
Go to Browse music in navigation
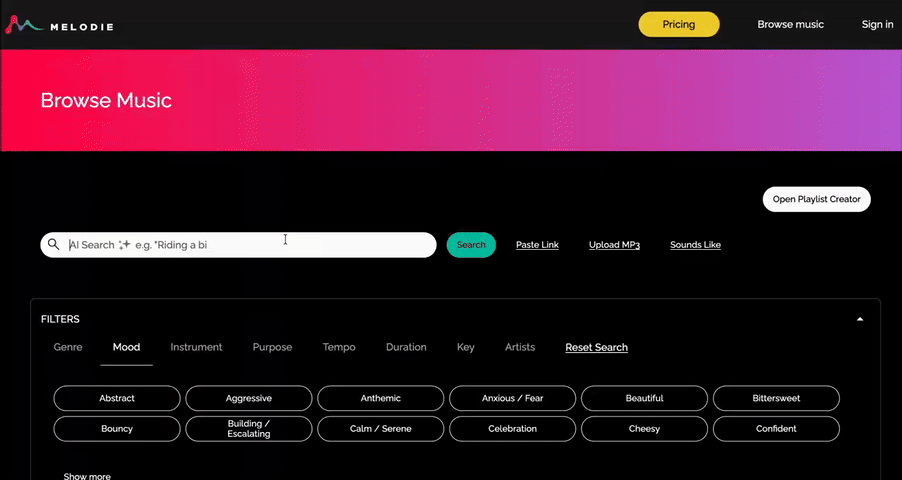790,24
